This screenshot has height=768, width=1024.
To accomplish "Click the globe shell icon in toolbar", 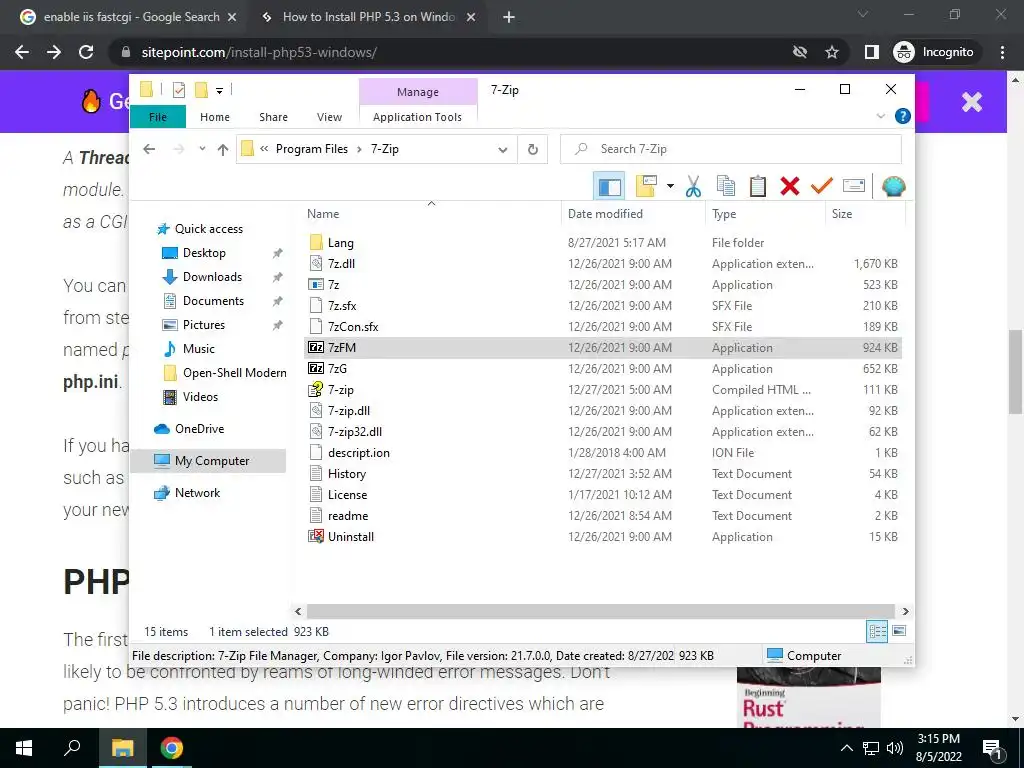I will 893,187.
